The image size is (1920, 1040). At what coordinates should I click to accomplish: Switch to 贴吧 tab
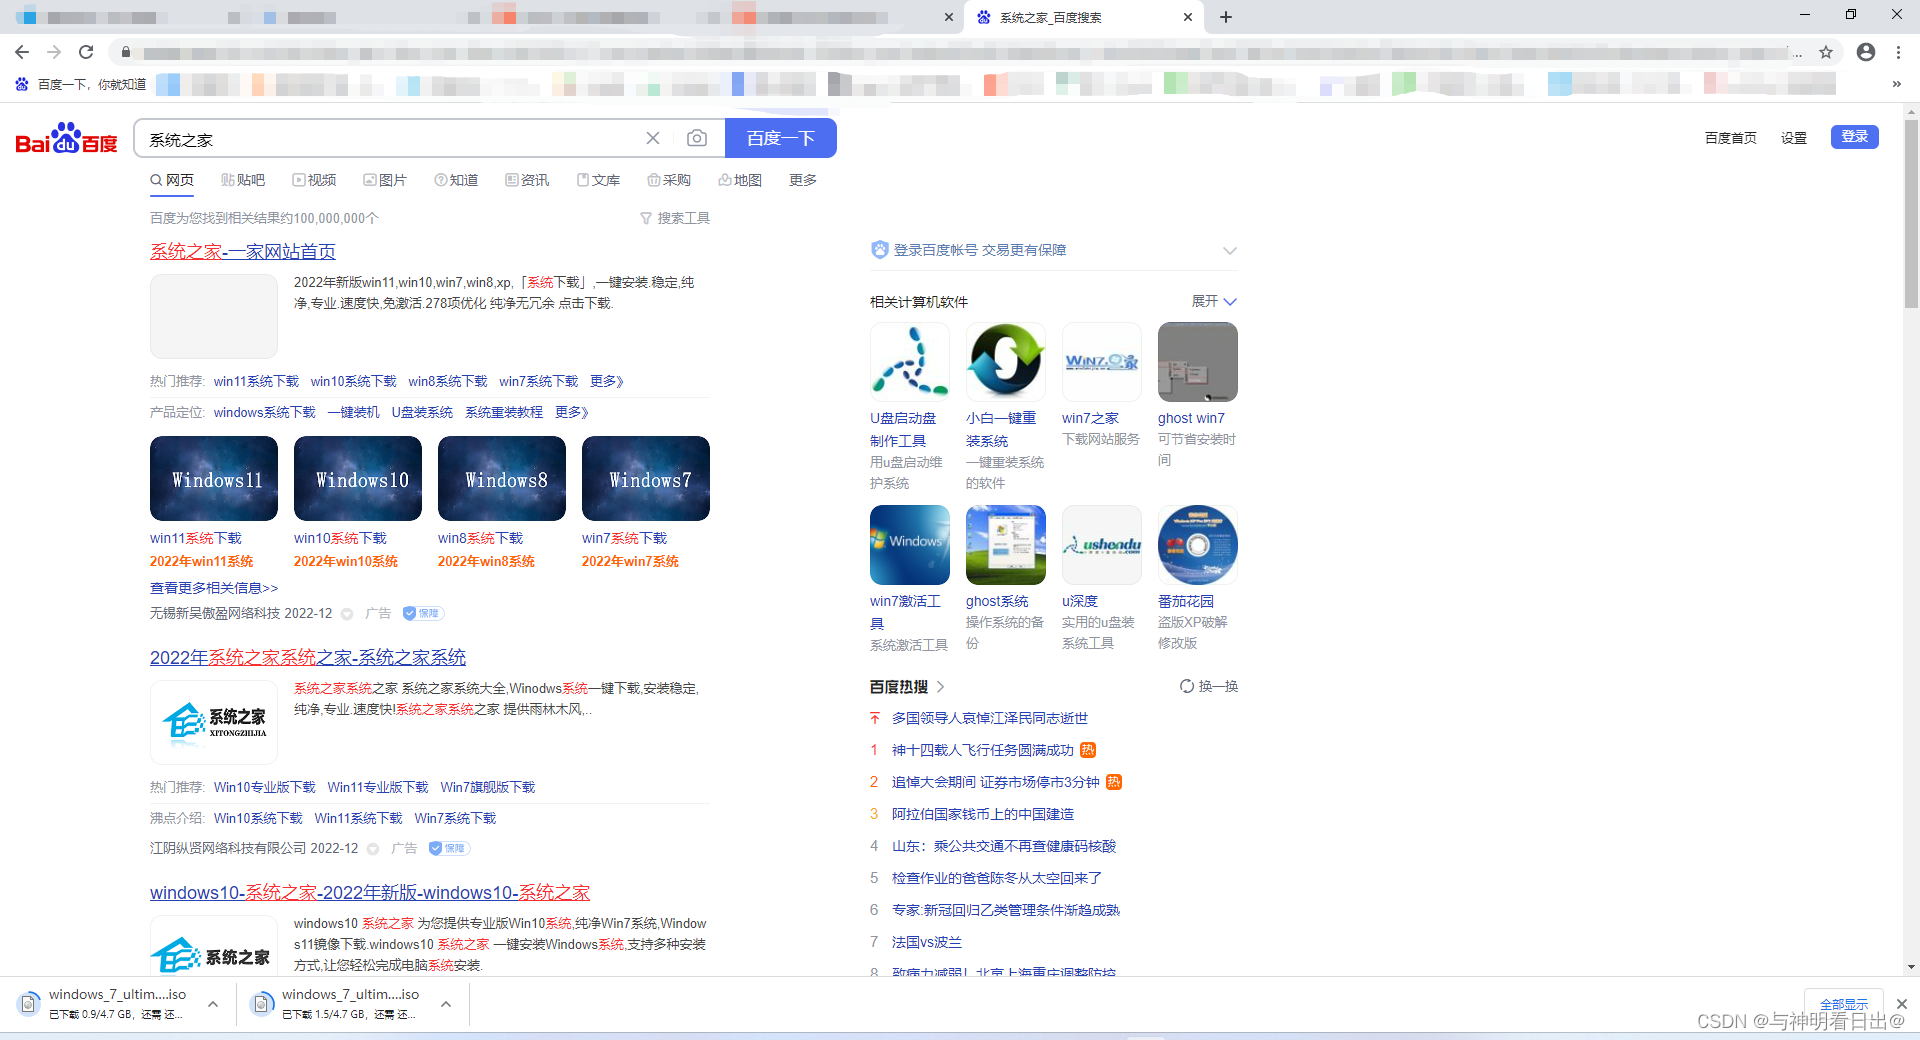(243, 180)
